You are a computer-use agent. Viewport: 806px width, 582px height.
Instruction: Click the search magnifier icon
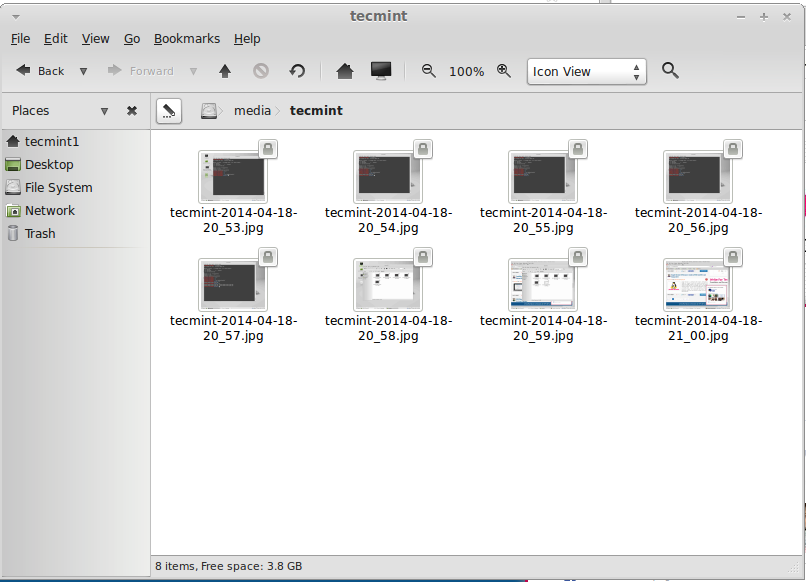(670, 70)
